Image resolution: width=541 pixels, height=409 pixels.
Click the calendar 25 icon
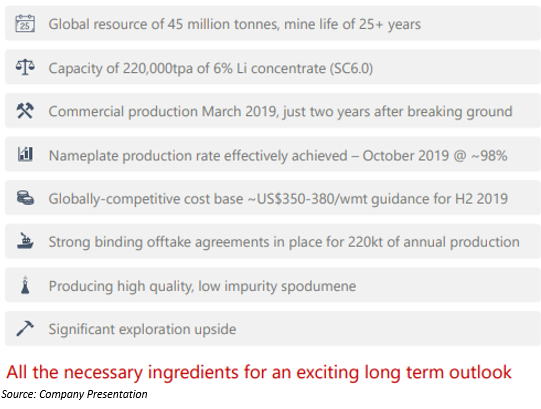coord(25,24)
